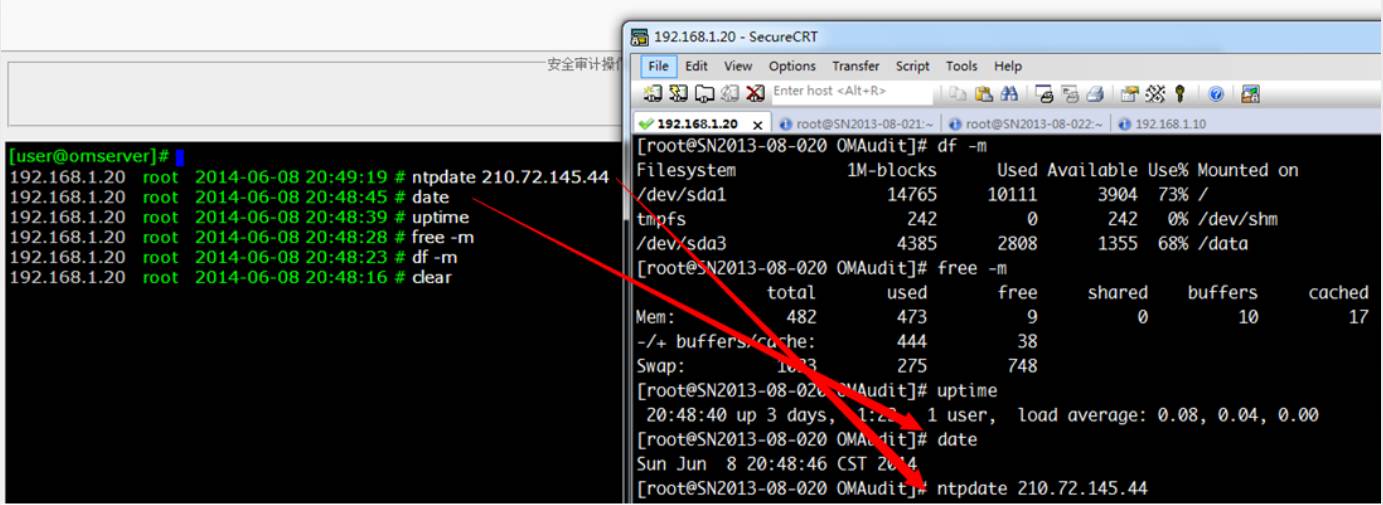Open Find using the binoculars icon

point(1009,94)
